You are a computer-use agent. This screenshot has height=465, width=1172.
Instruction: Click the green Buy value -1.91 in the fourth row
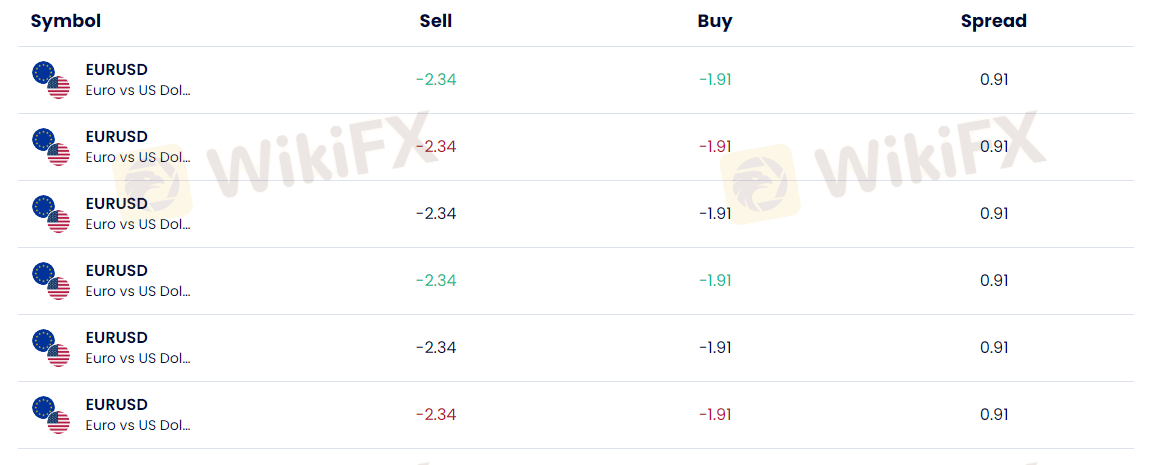(715, 281)
